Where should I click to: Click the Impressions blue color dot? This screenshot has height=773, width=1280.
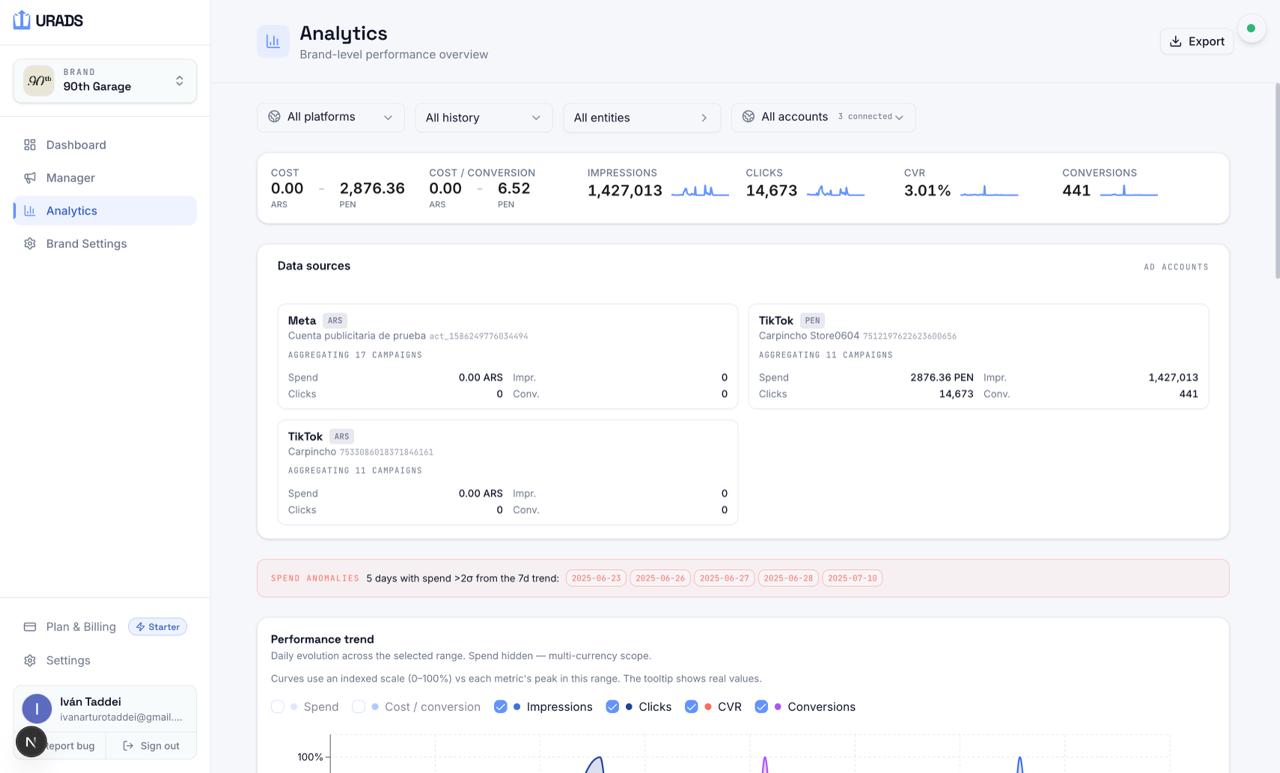pyautogui.click(x=517, y=707)
